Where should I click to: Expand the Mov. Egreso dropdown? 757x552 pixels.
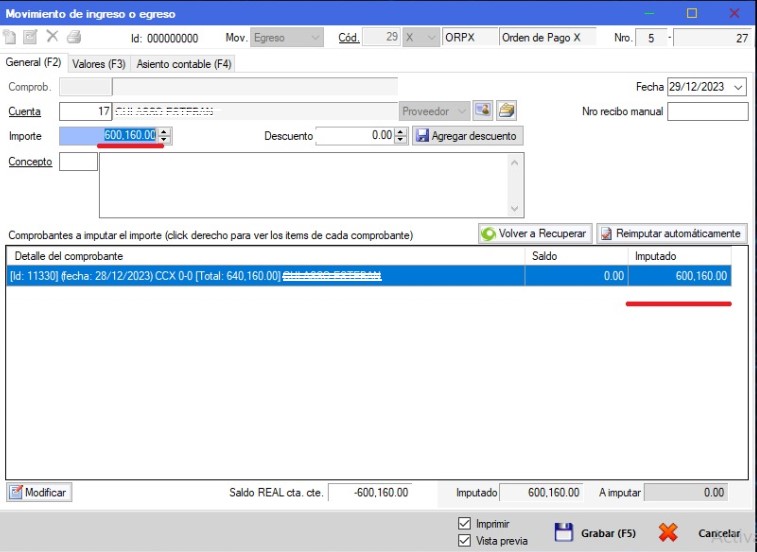tap(315, 38)
